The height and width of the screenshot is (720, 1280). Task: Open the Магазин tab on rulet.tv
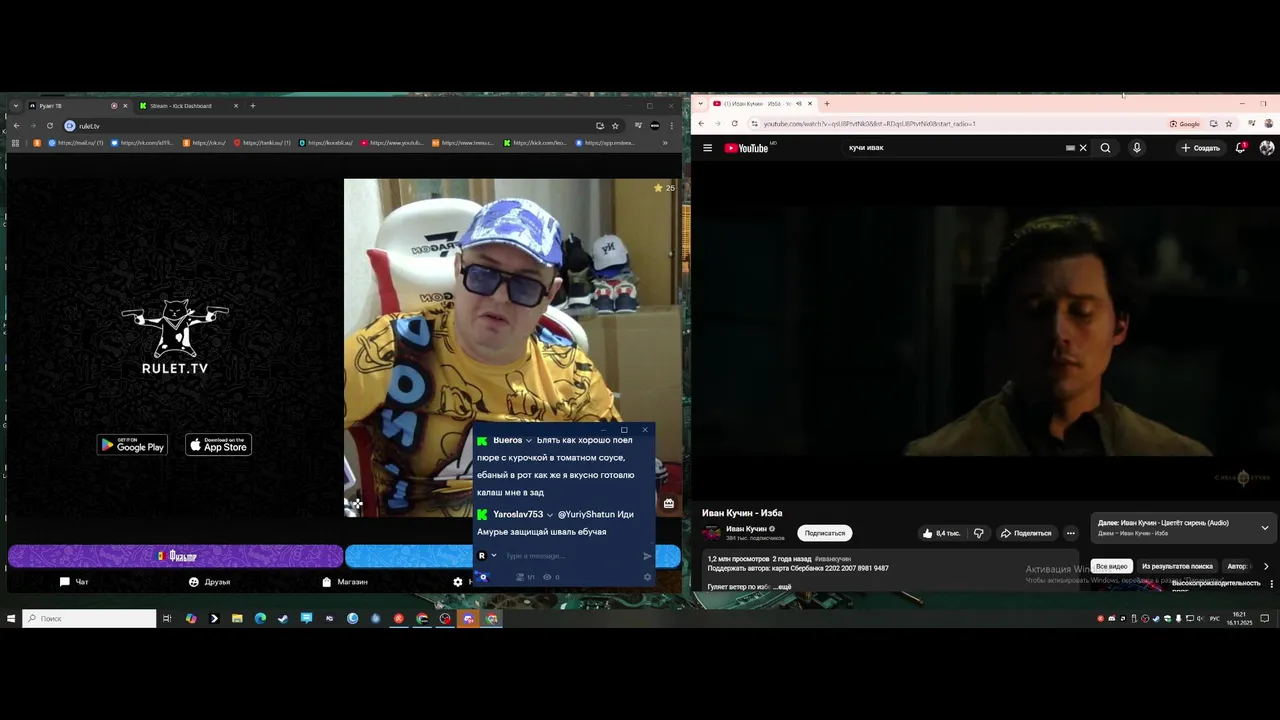[344, 582]
